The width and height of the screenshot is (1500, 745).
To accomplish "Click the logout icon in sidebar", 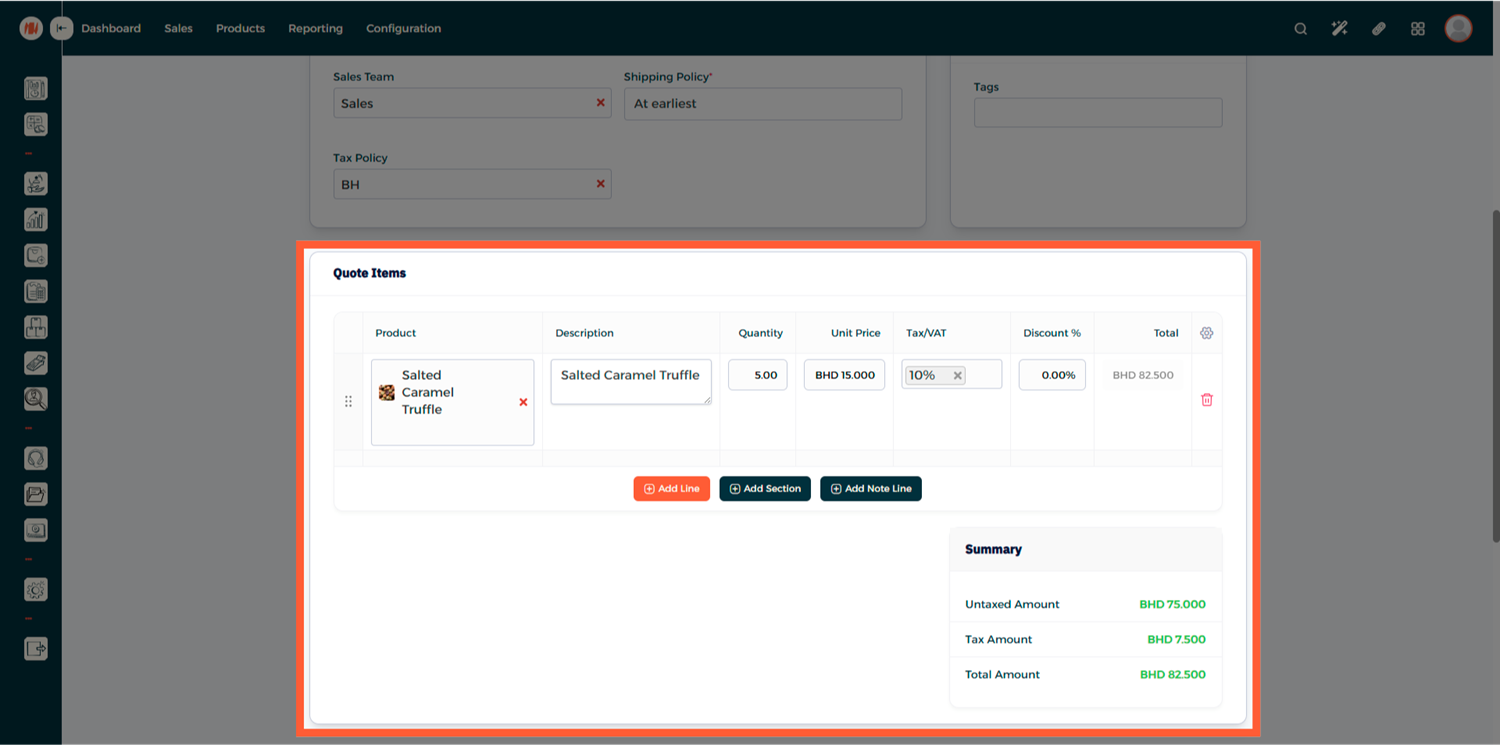I will (36, 649).
